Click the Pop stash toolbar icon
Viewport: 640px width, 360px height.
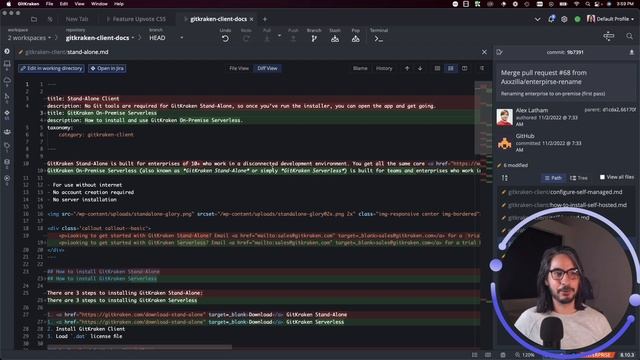[356, 39]
